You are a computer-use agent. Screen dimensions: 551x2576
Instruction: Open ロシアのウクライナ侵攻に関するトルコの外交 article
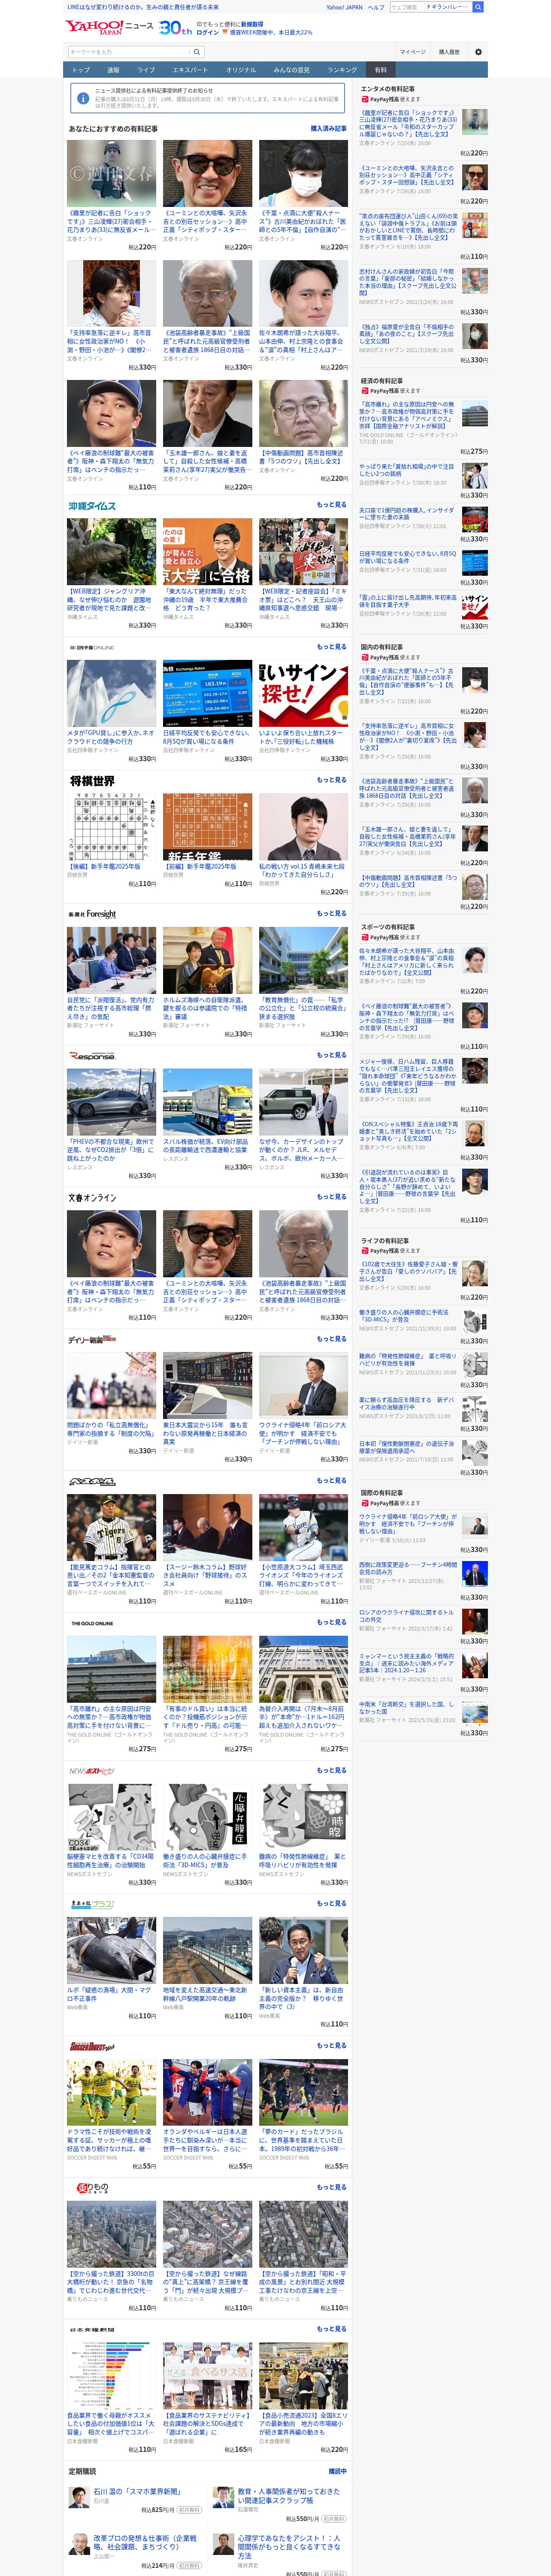[407, 1617]
